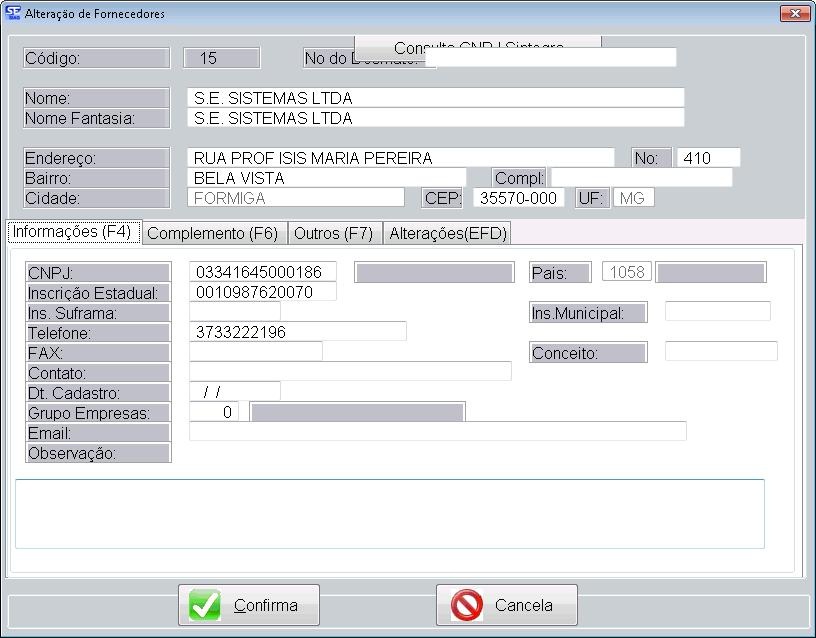Click the Consulta CNPJ / Sintegra button
Image resolution: width=816 pixels, height=638 pixels.
click(478, 43)
